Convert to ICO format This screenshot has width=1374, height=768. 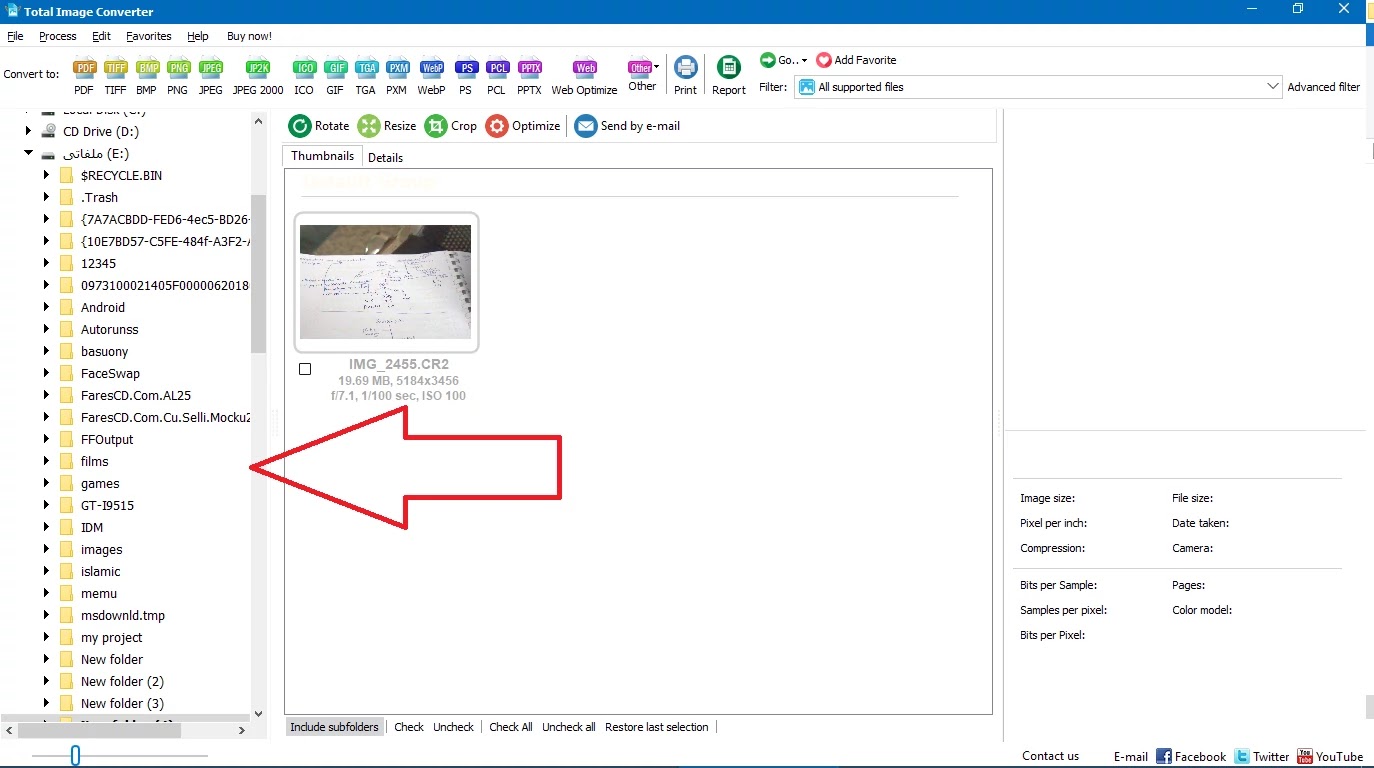pos(304,77)
